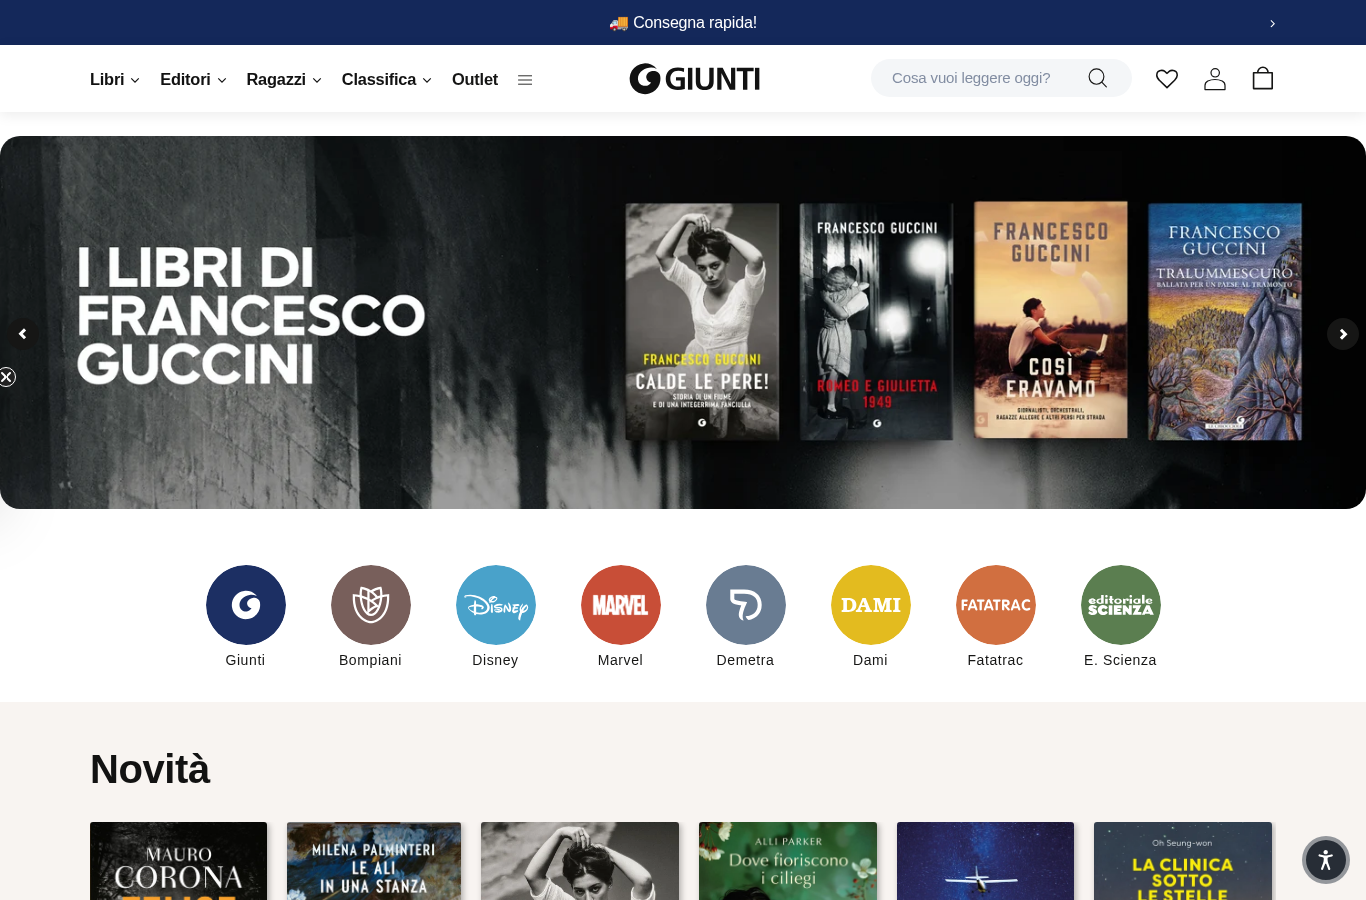Open 'La clinica sotto le stelle' book cover
The image size is (1366, 900).
(1183, 861)
